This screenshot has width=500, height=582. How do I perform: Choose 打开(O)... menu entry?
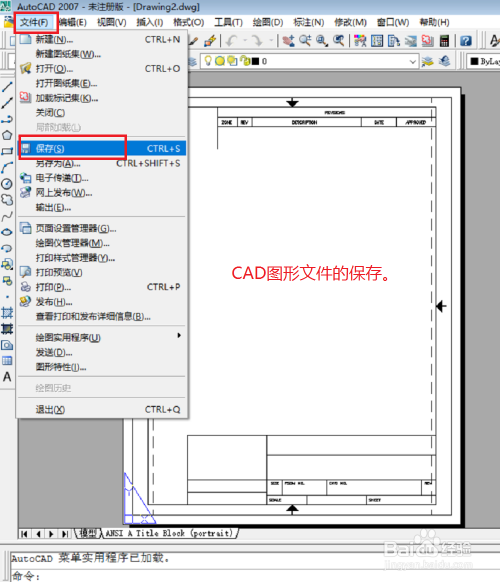(102, 69)
